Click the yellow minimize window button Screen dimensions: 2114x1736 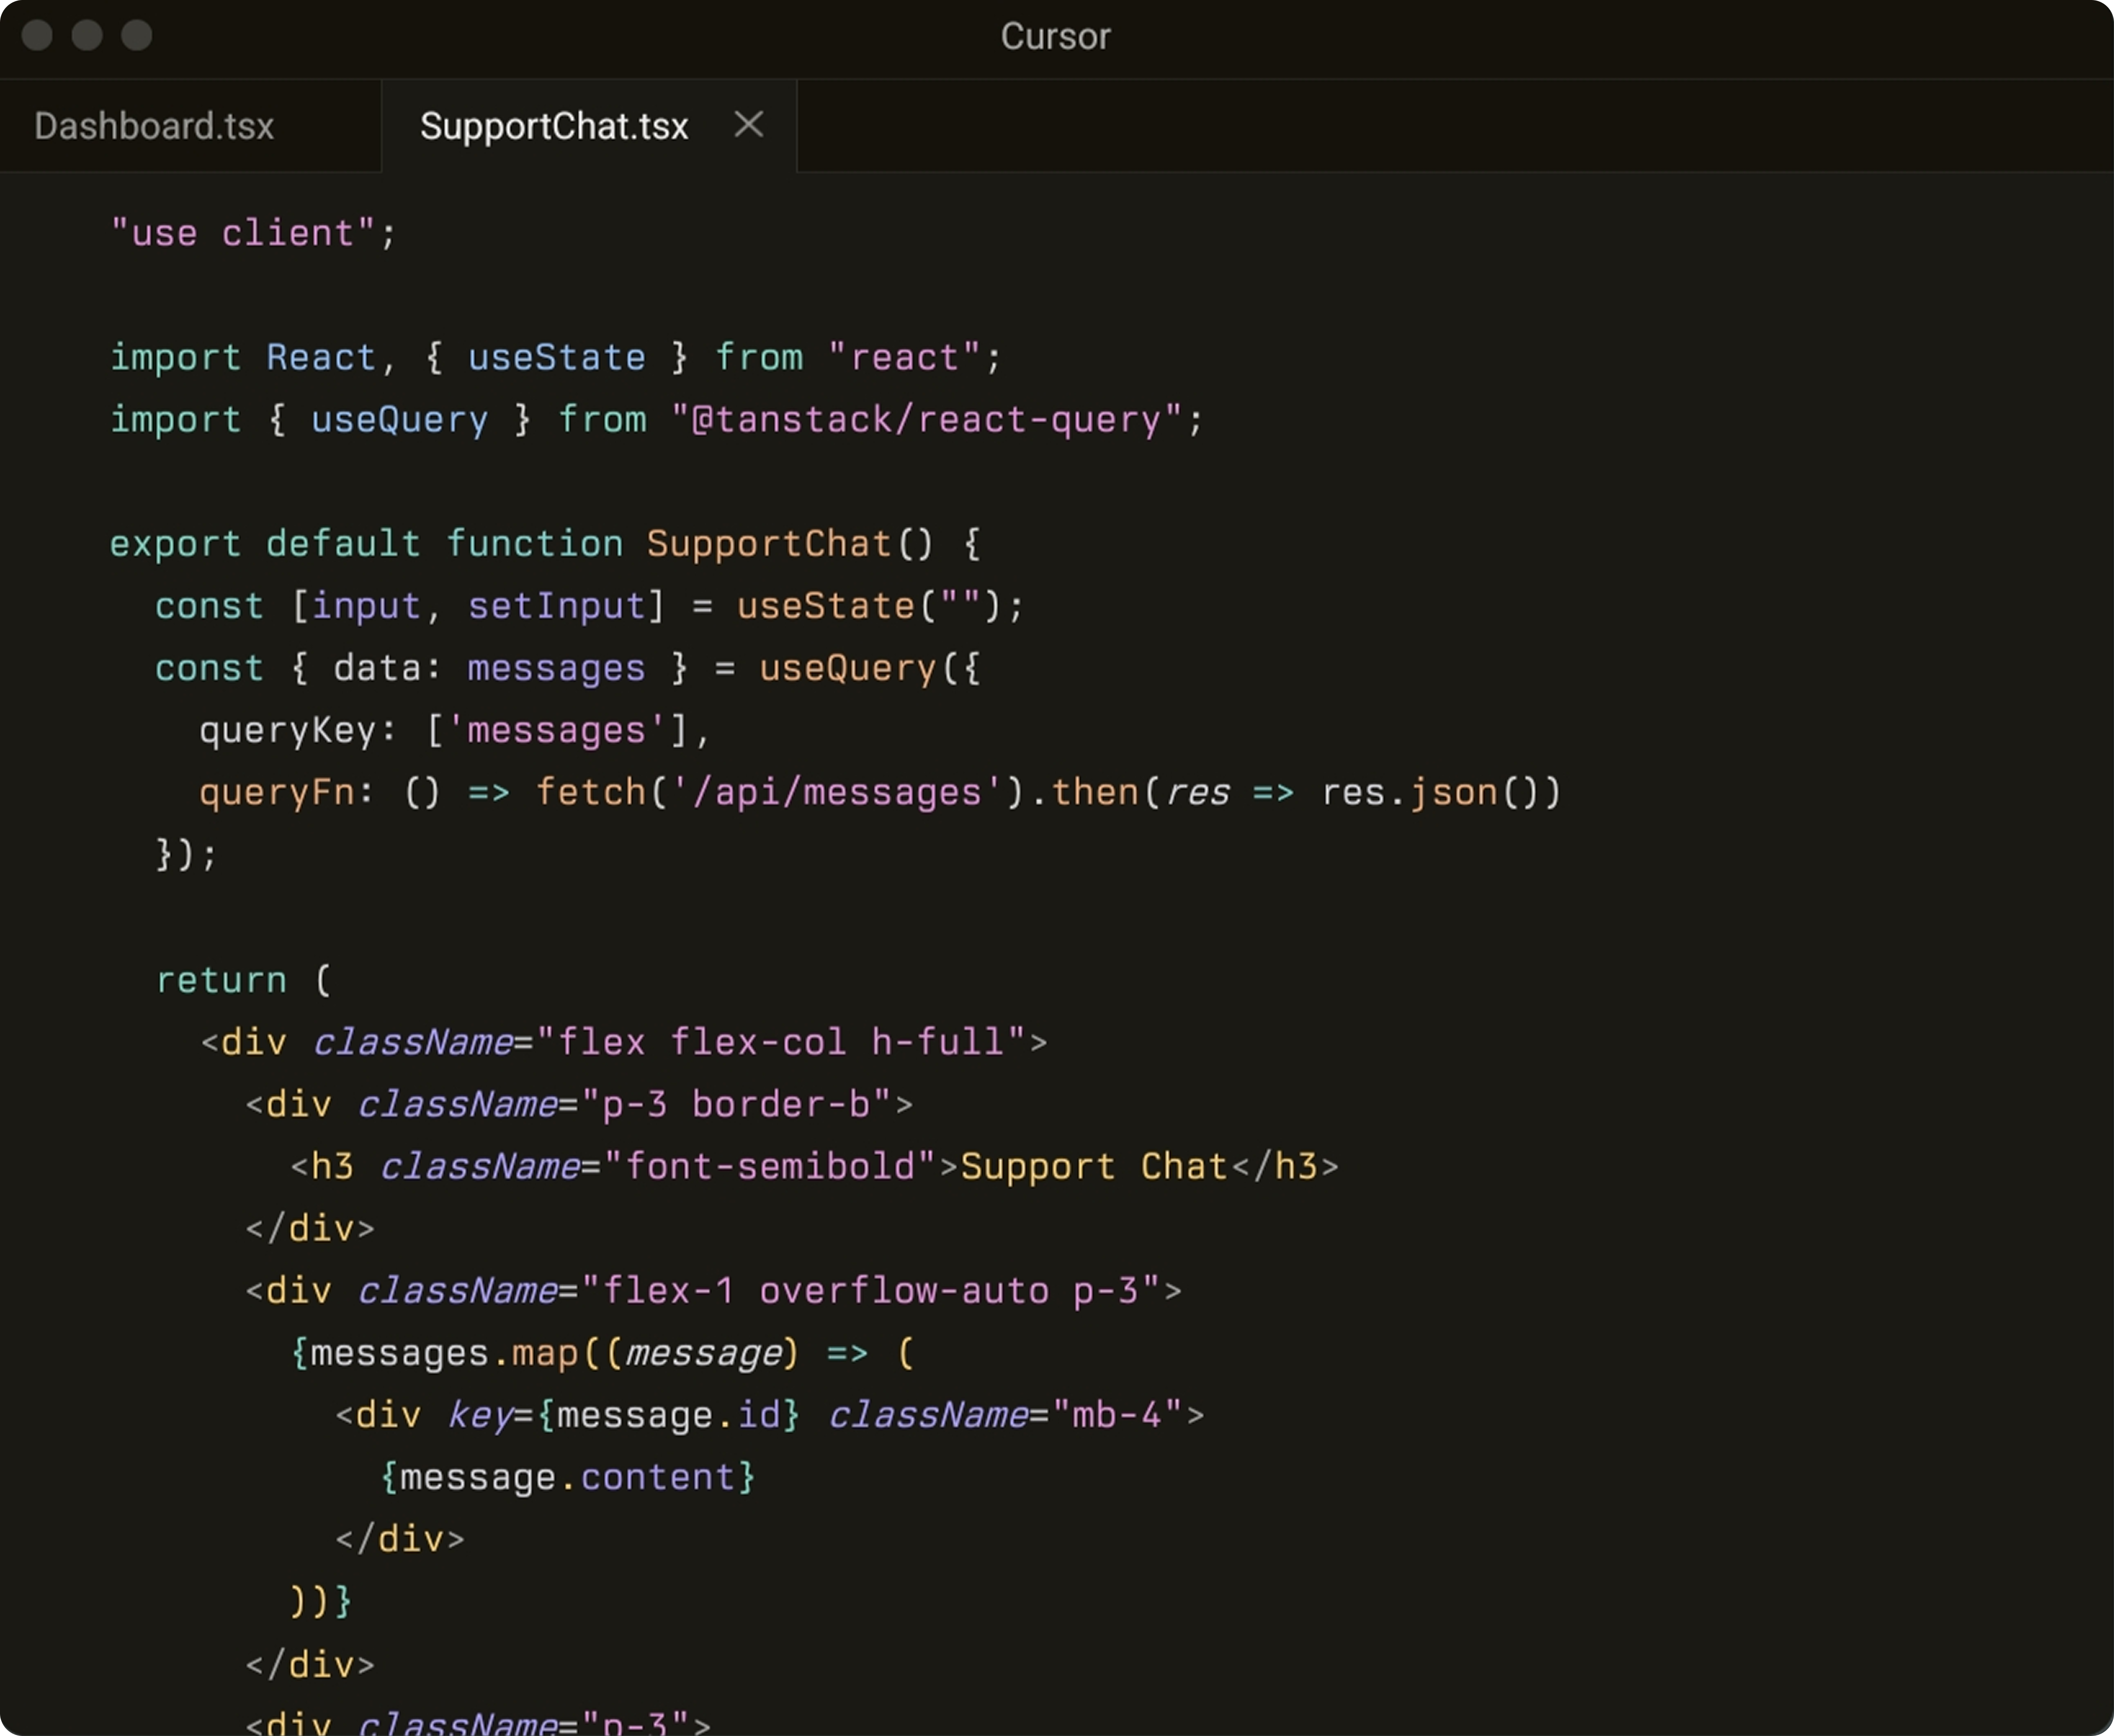(x=87, y=35)
